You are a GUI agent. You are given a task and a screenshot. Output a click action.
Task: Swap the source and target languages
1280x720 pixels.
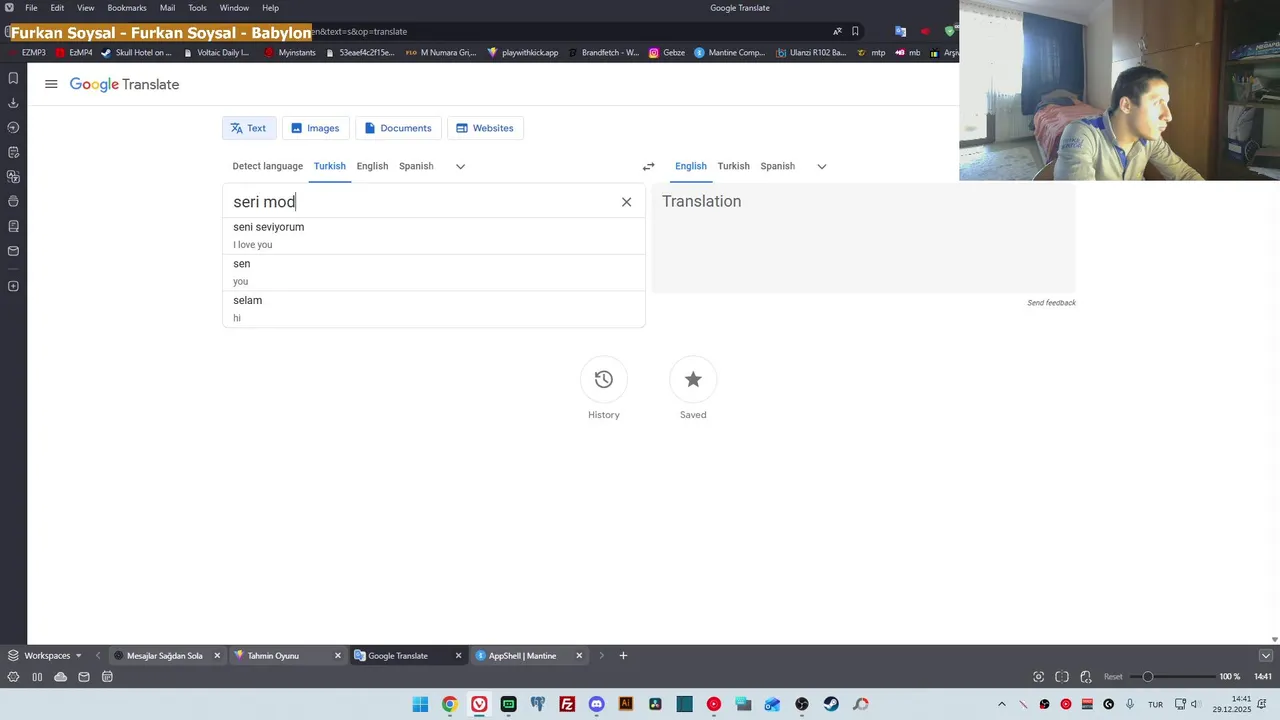(x=648, y=166)
